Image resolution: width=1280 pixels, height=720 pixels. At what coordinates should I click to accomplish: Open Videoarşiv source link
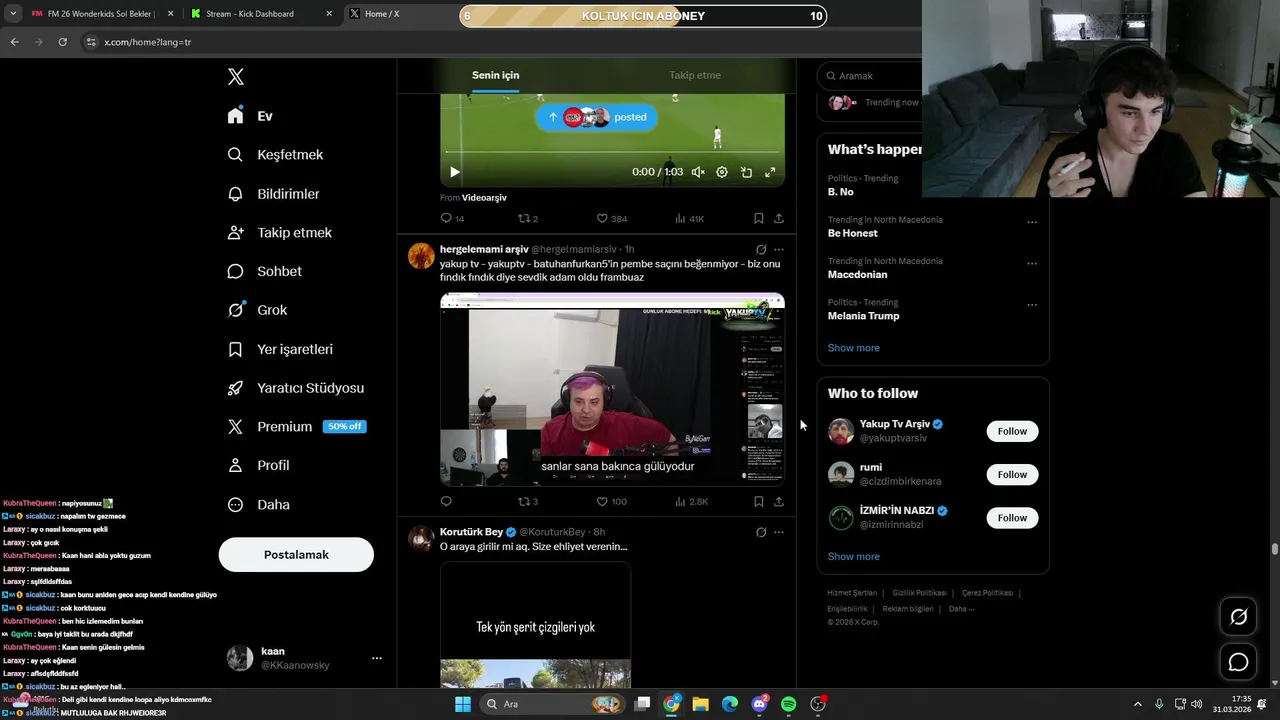484,198
